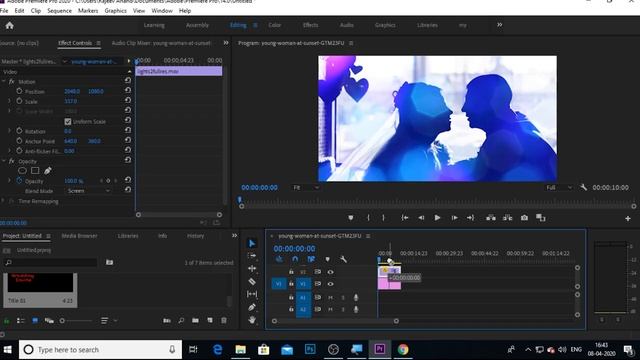Screen dimensions: 640x360
Task: Click Program monitor timecode 00:00:00:00
Action: click(259, 187)
